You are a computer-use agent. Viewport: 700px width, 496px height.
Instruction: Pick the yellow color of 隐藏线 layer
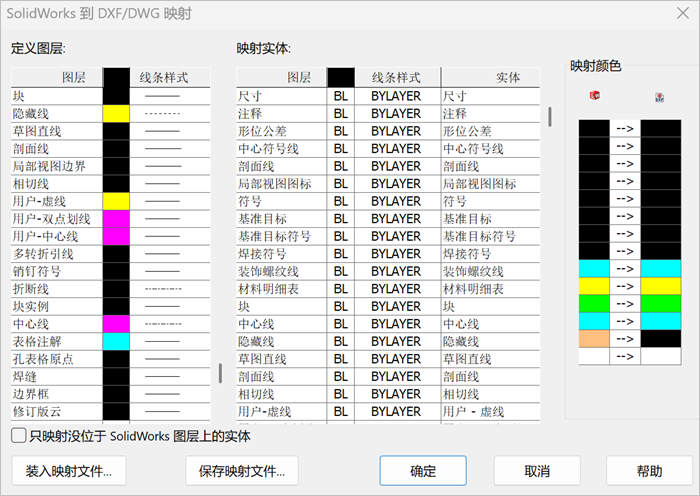(116, 113)
